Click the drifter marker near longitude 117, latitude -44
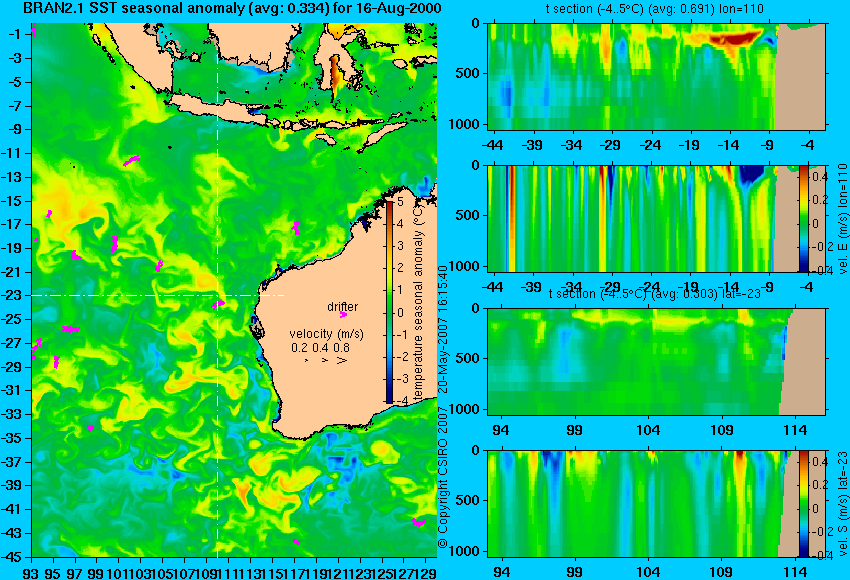Screen dimensions: 850x580 pos(296,542)
